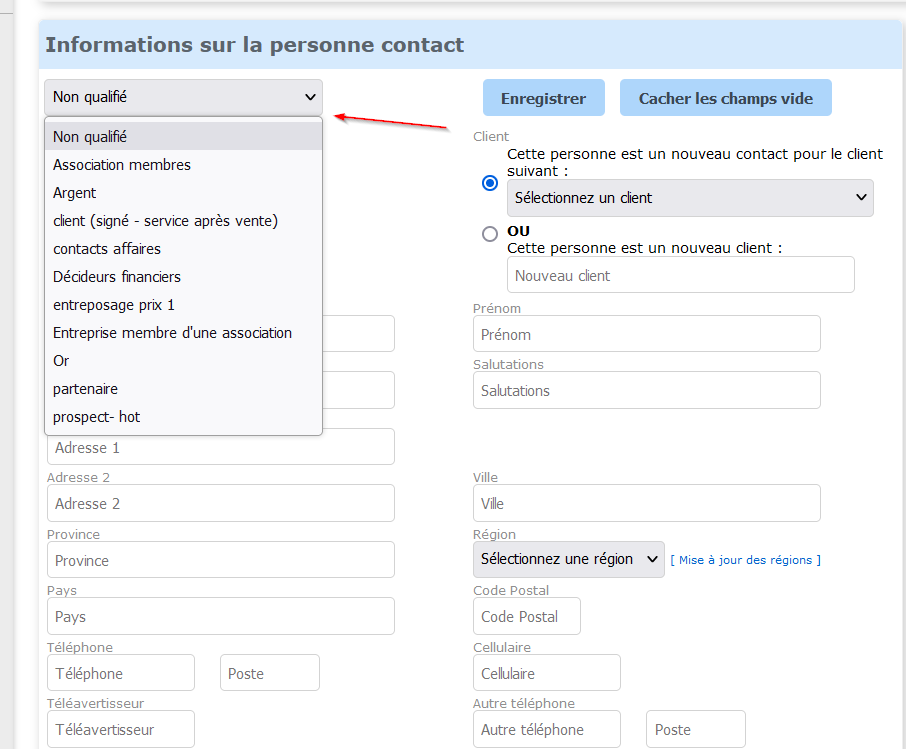The height and width of the screenshot is (749, 906).
Task: Choose 'Décideurs financiers' in the dropdown
Action: coord(117,277)
